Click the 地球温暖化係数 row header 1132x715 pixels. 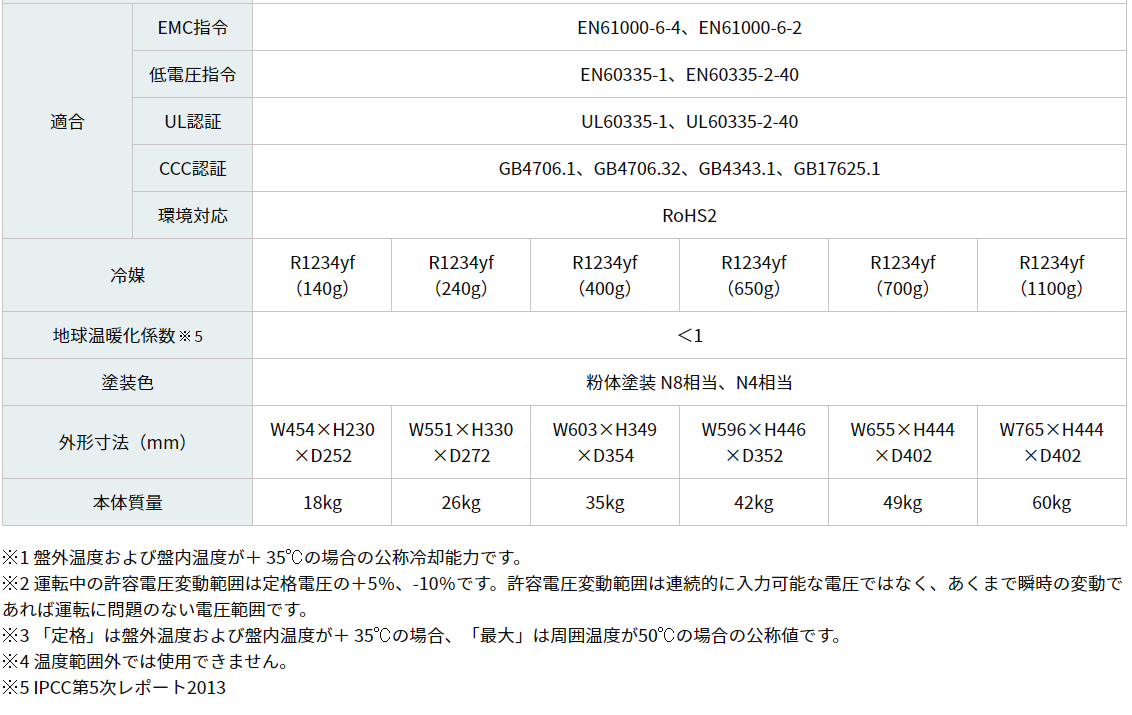tap(127, 336)
